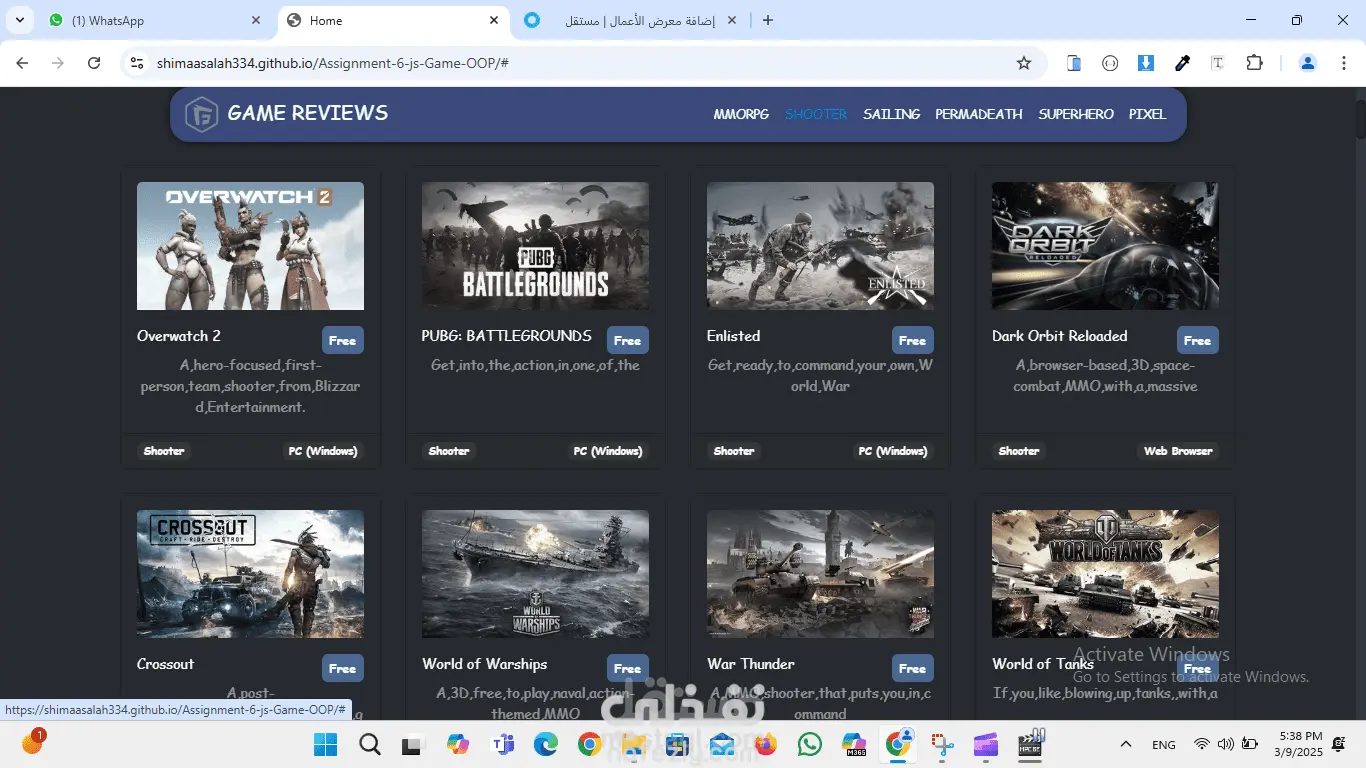1366x768 pixels.
Task: Click the Free badge on Enlisted
Action: coord(913,340)
